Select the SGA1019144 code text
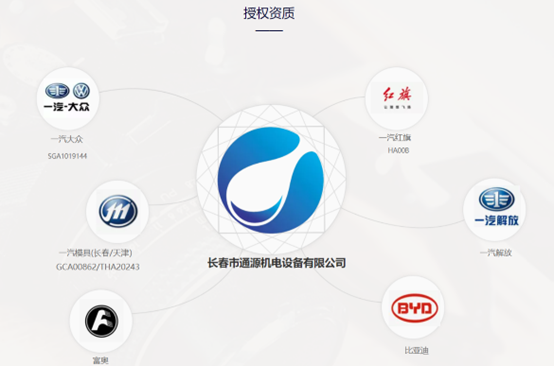554x366 pixels. [67, 156]
